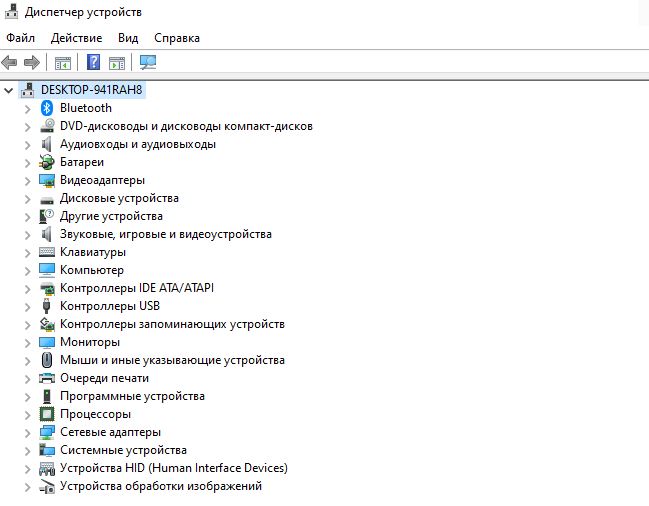
Task: Click the Очереди печати printer icon
Action: pyautogui.click(x=47, y=378)
